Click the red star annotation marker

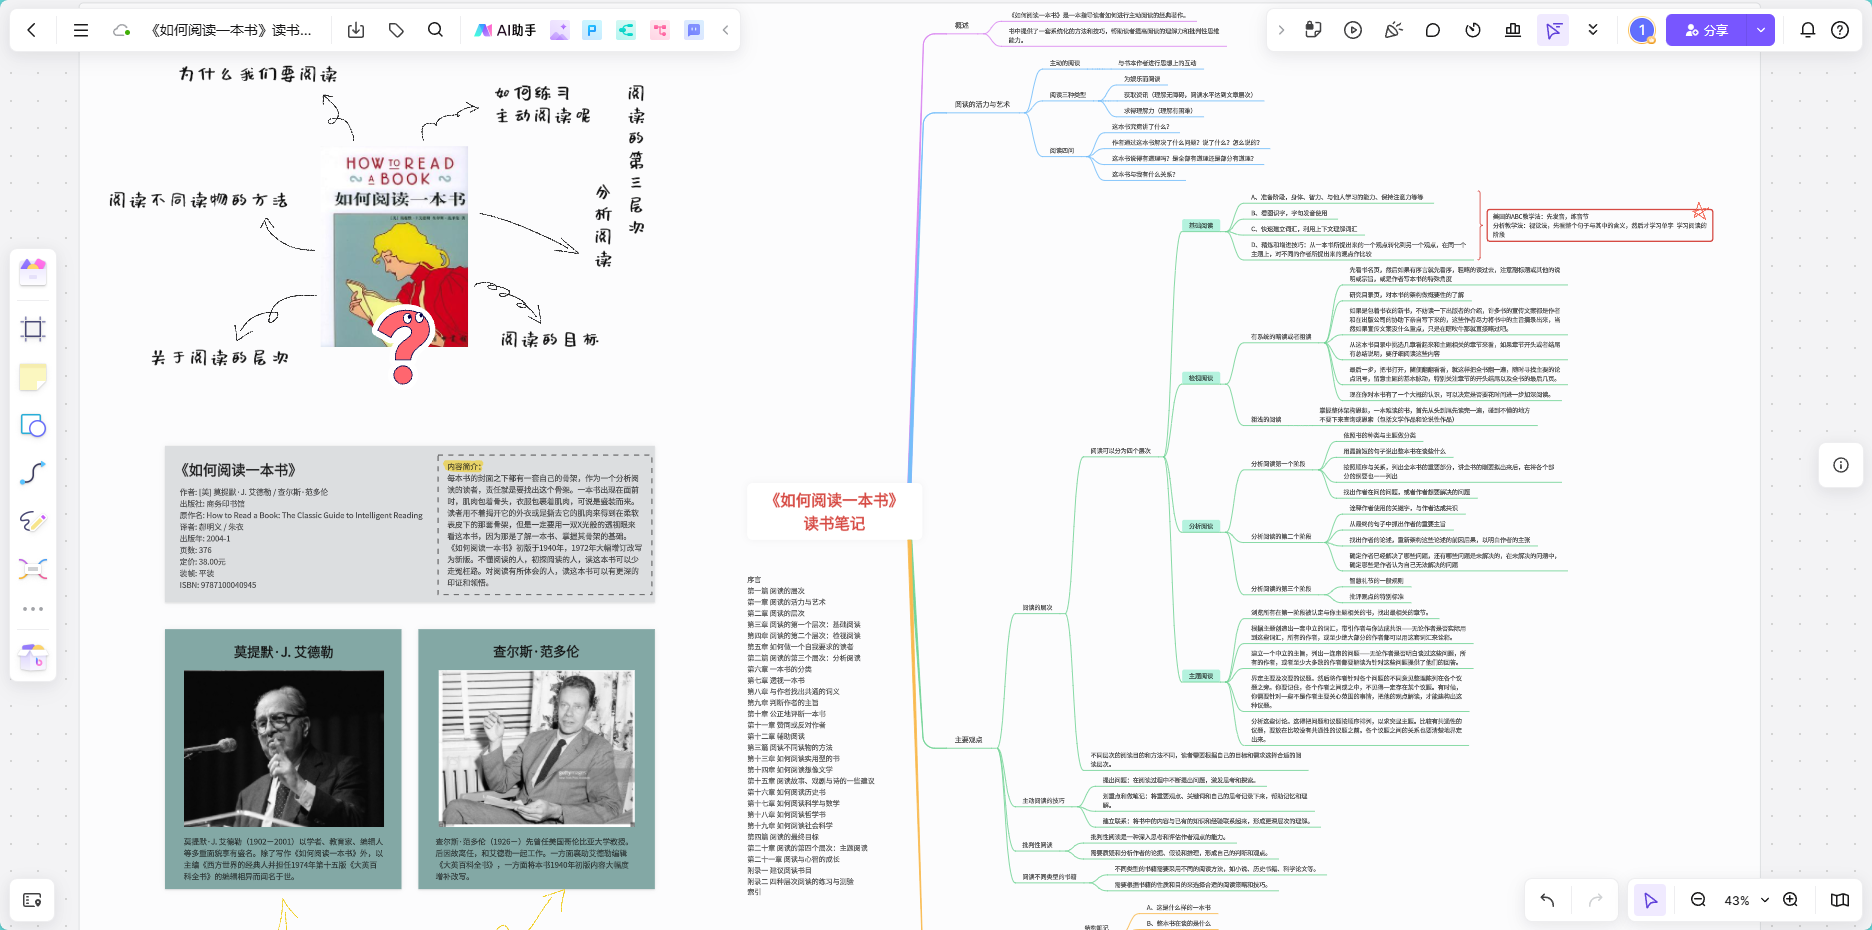pyautogui.click(x=1699, y=211)
